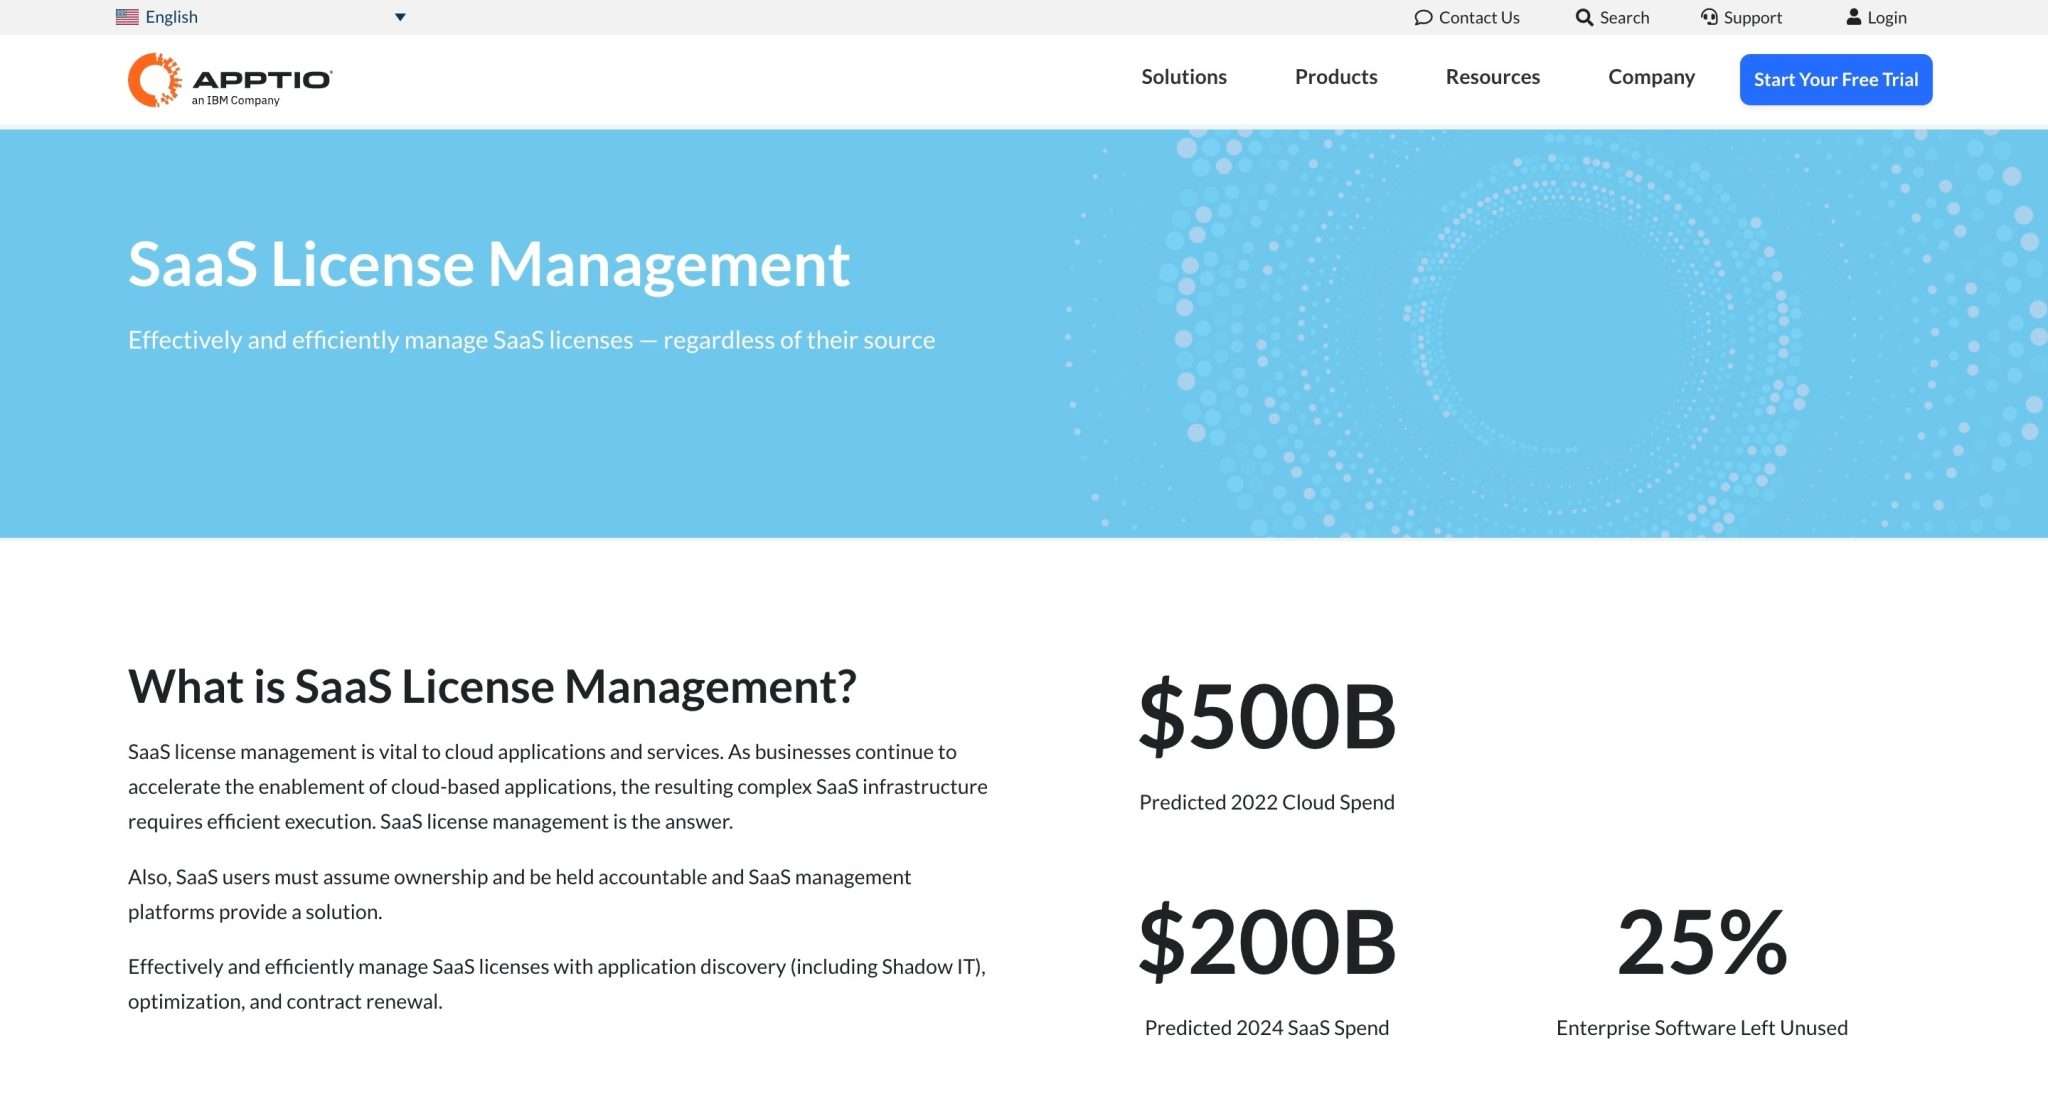Click Start Your Free Trial button
This screenshot has width=2048, height=1114.
pos(1835,79)
